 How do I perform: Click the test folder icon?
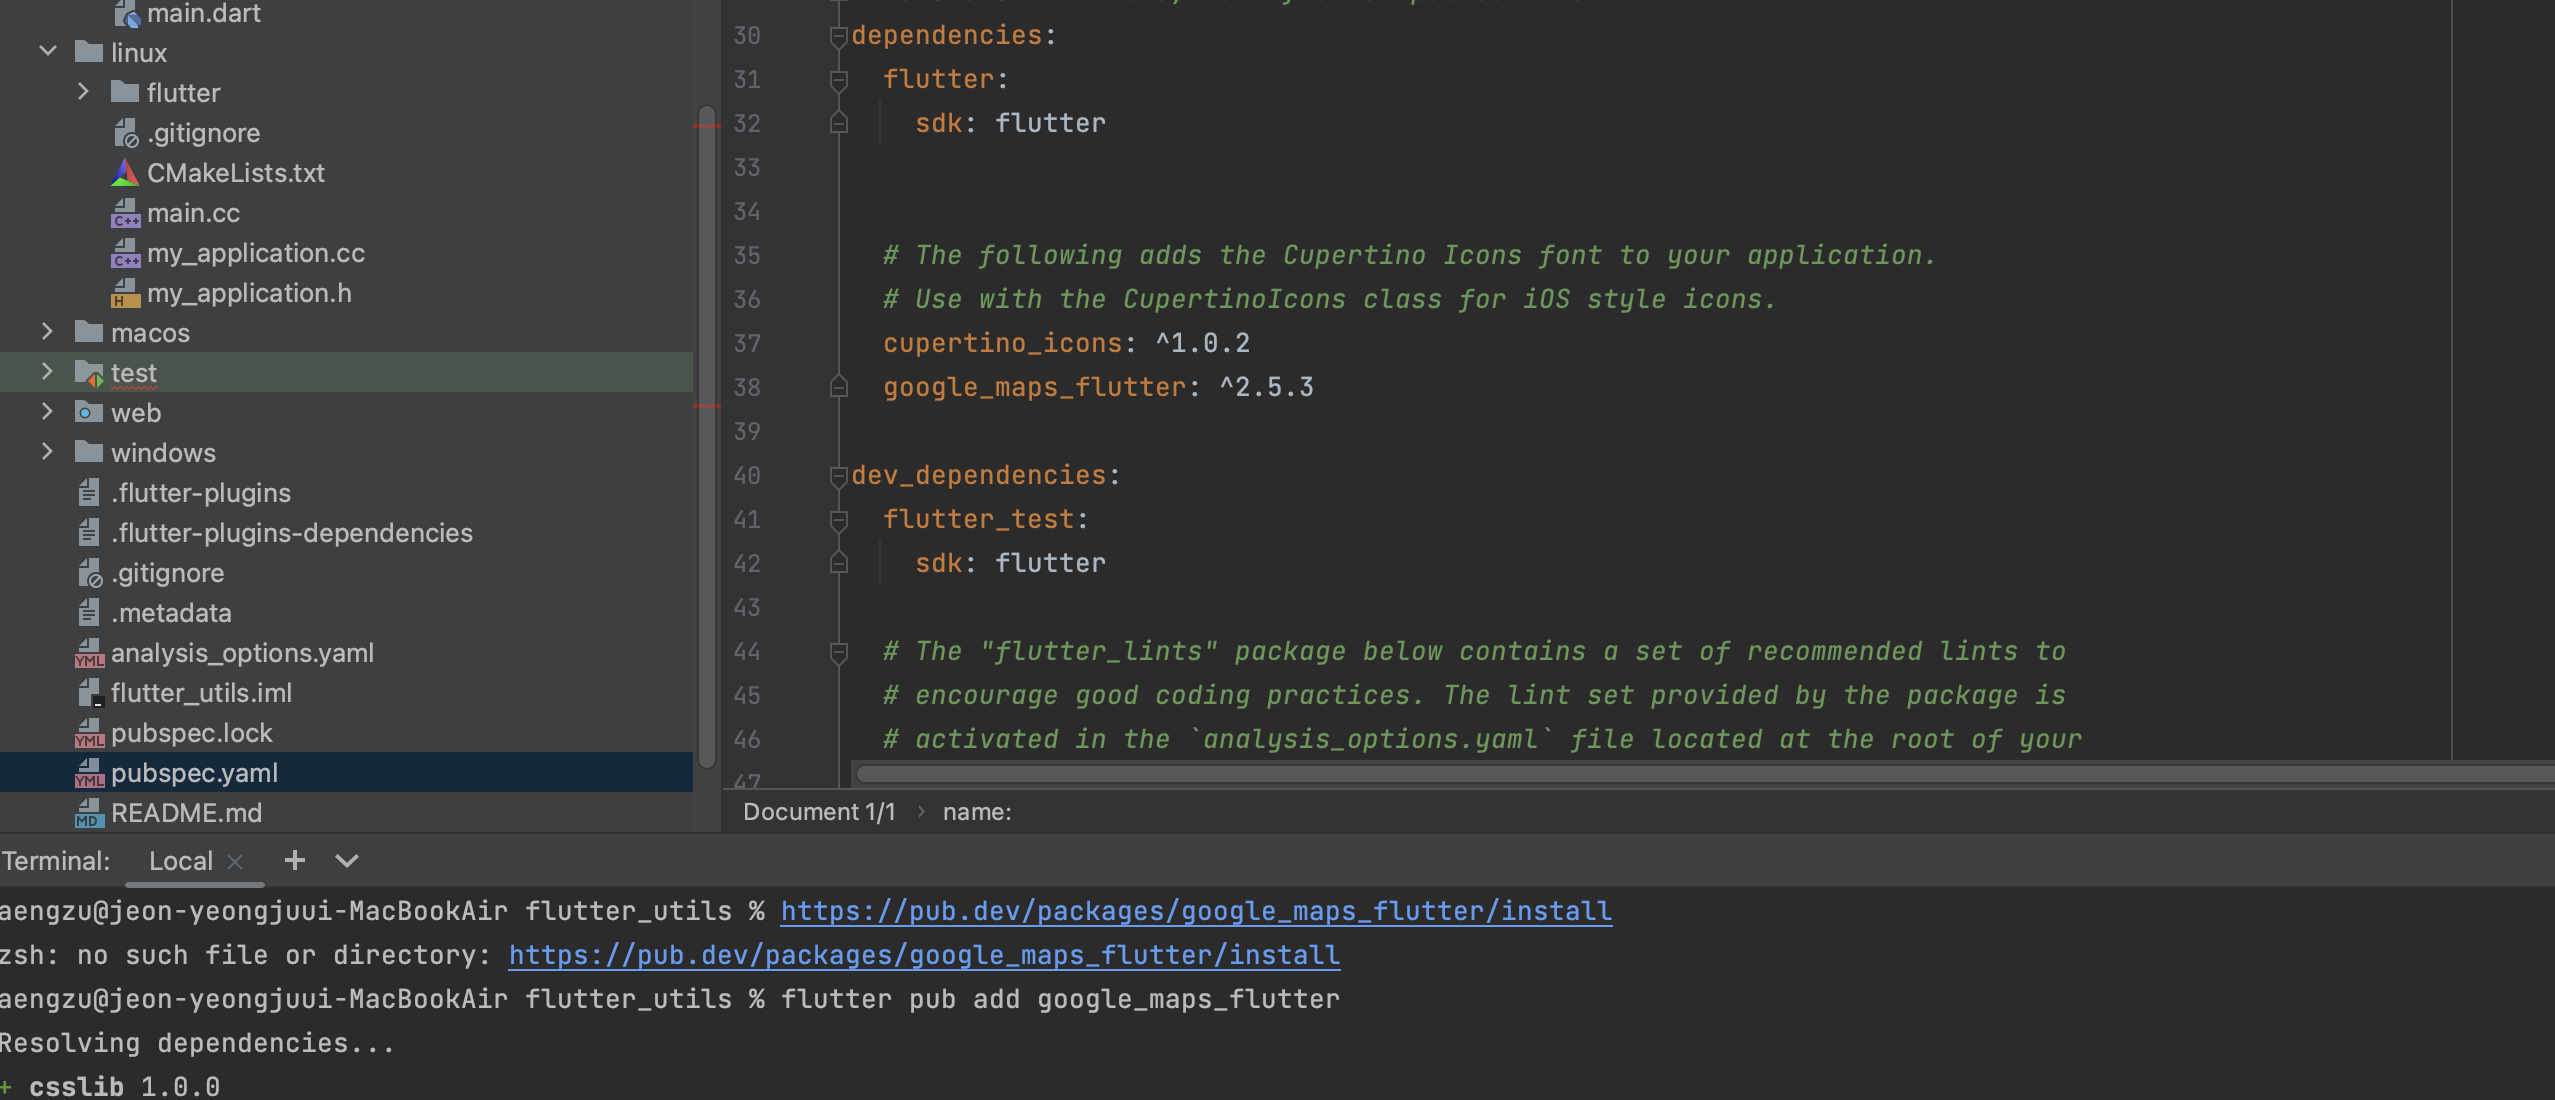89,373
